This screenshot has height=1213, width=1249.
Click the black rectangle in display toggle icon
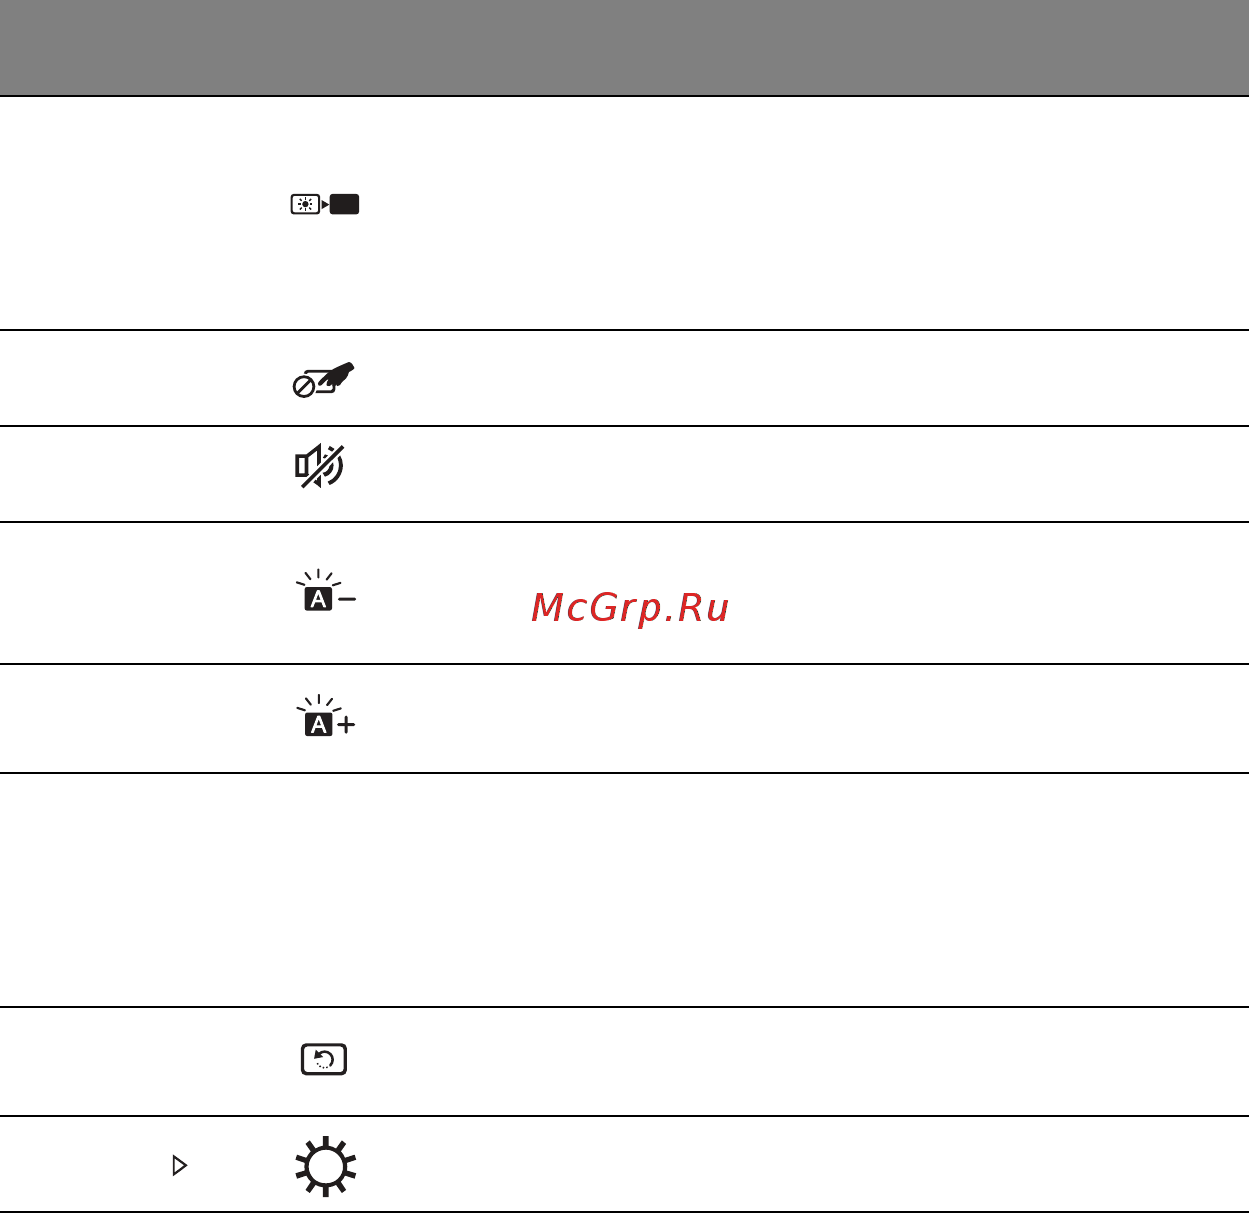point(344,205)
